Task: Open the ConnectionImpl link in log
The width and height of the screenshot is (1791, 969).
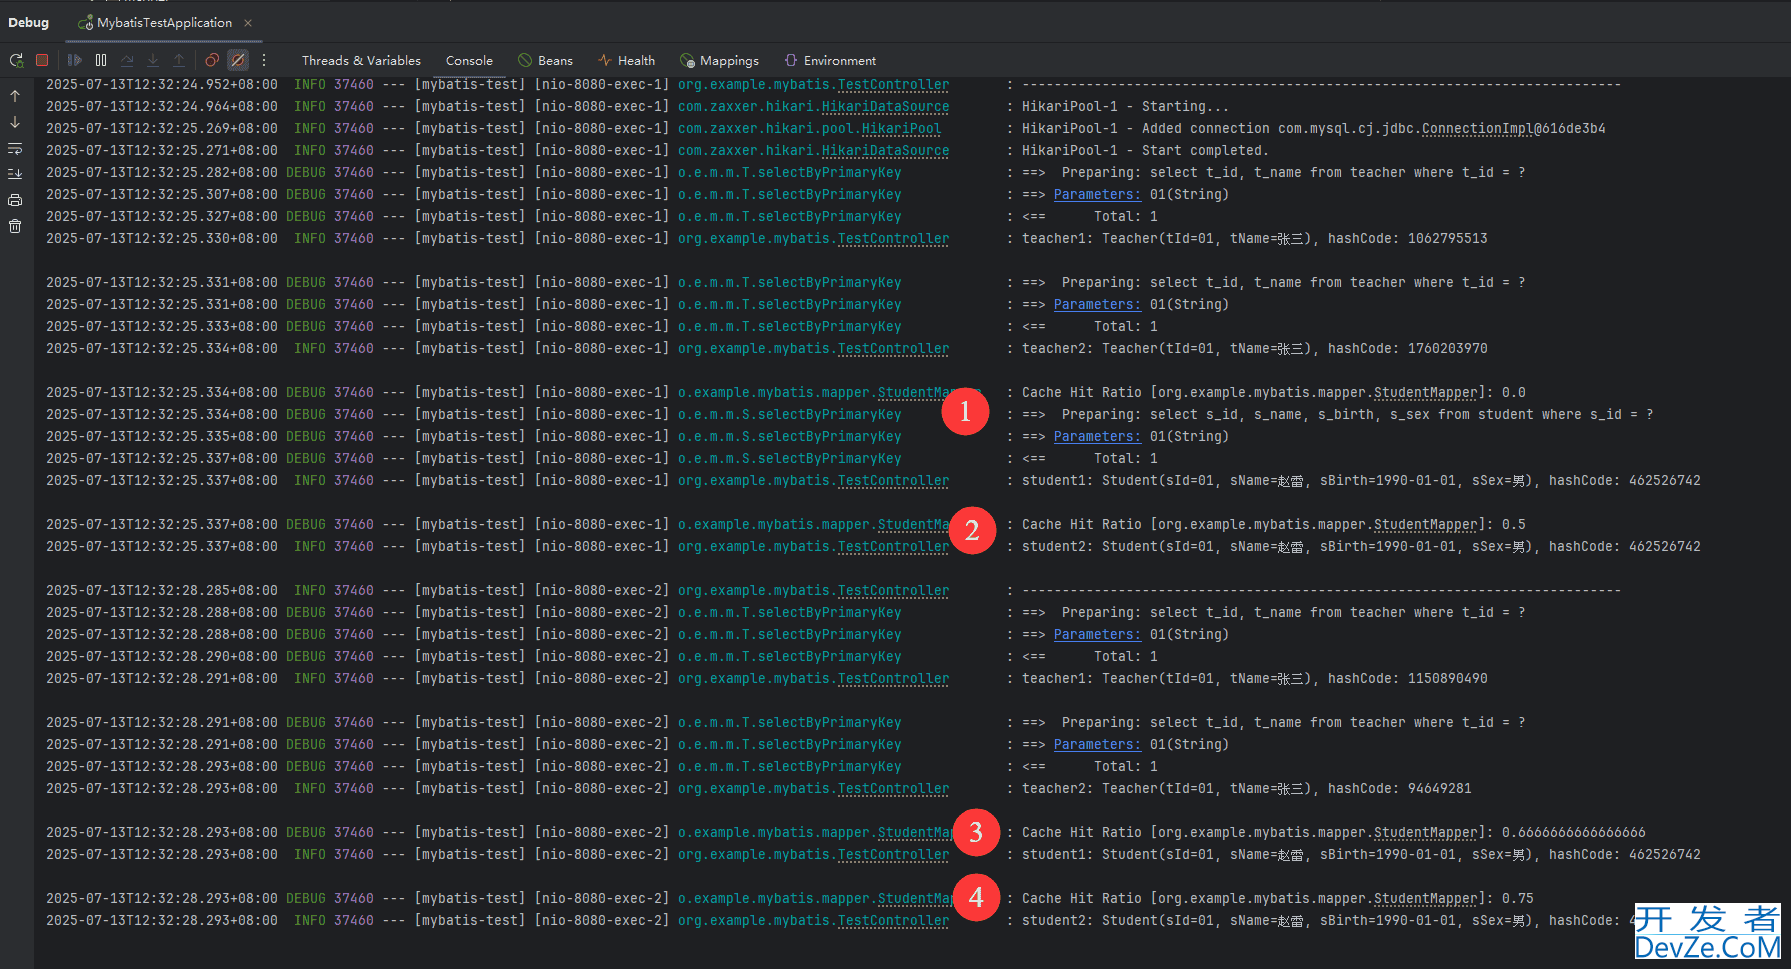Action: pos(1477,129)
